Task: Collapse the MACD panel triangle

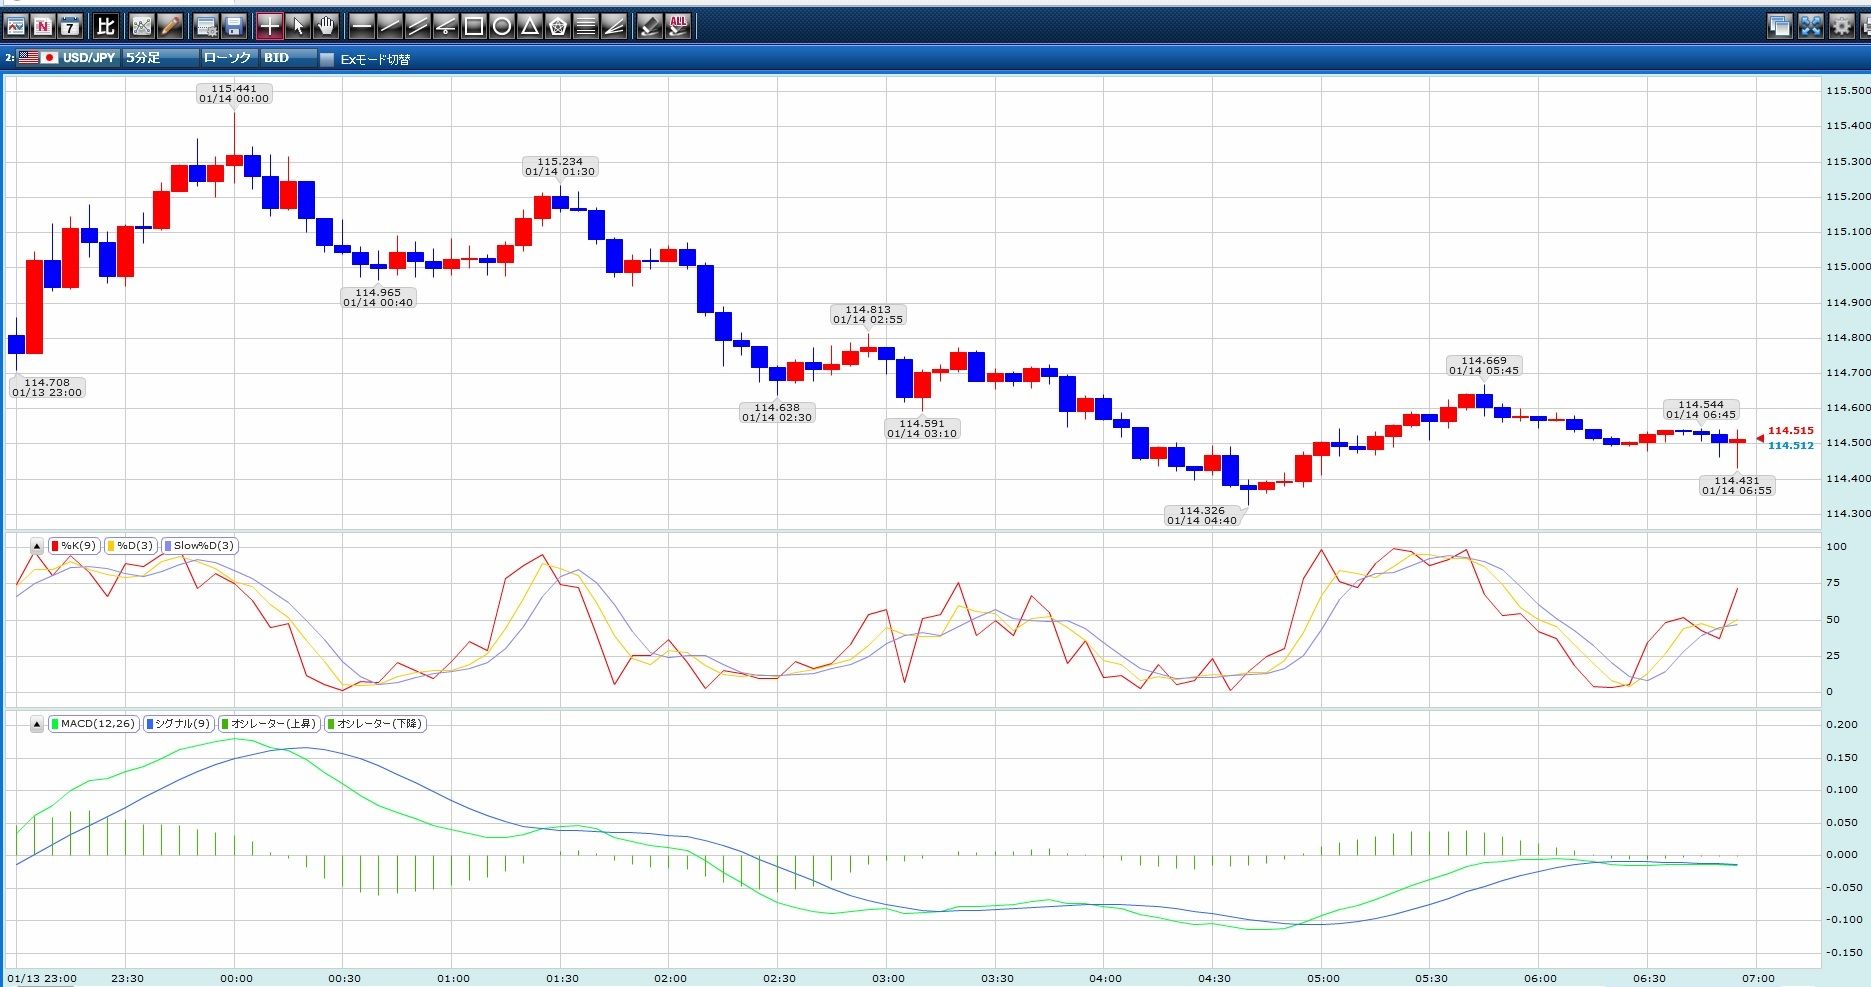Action: point(37,724)
